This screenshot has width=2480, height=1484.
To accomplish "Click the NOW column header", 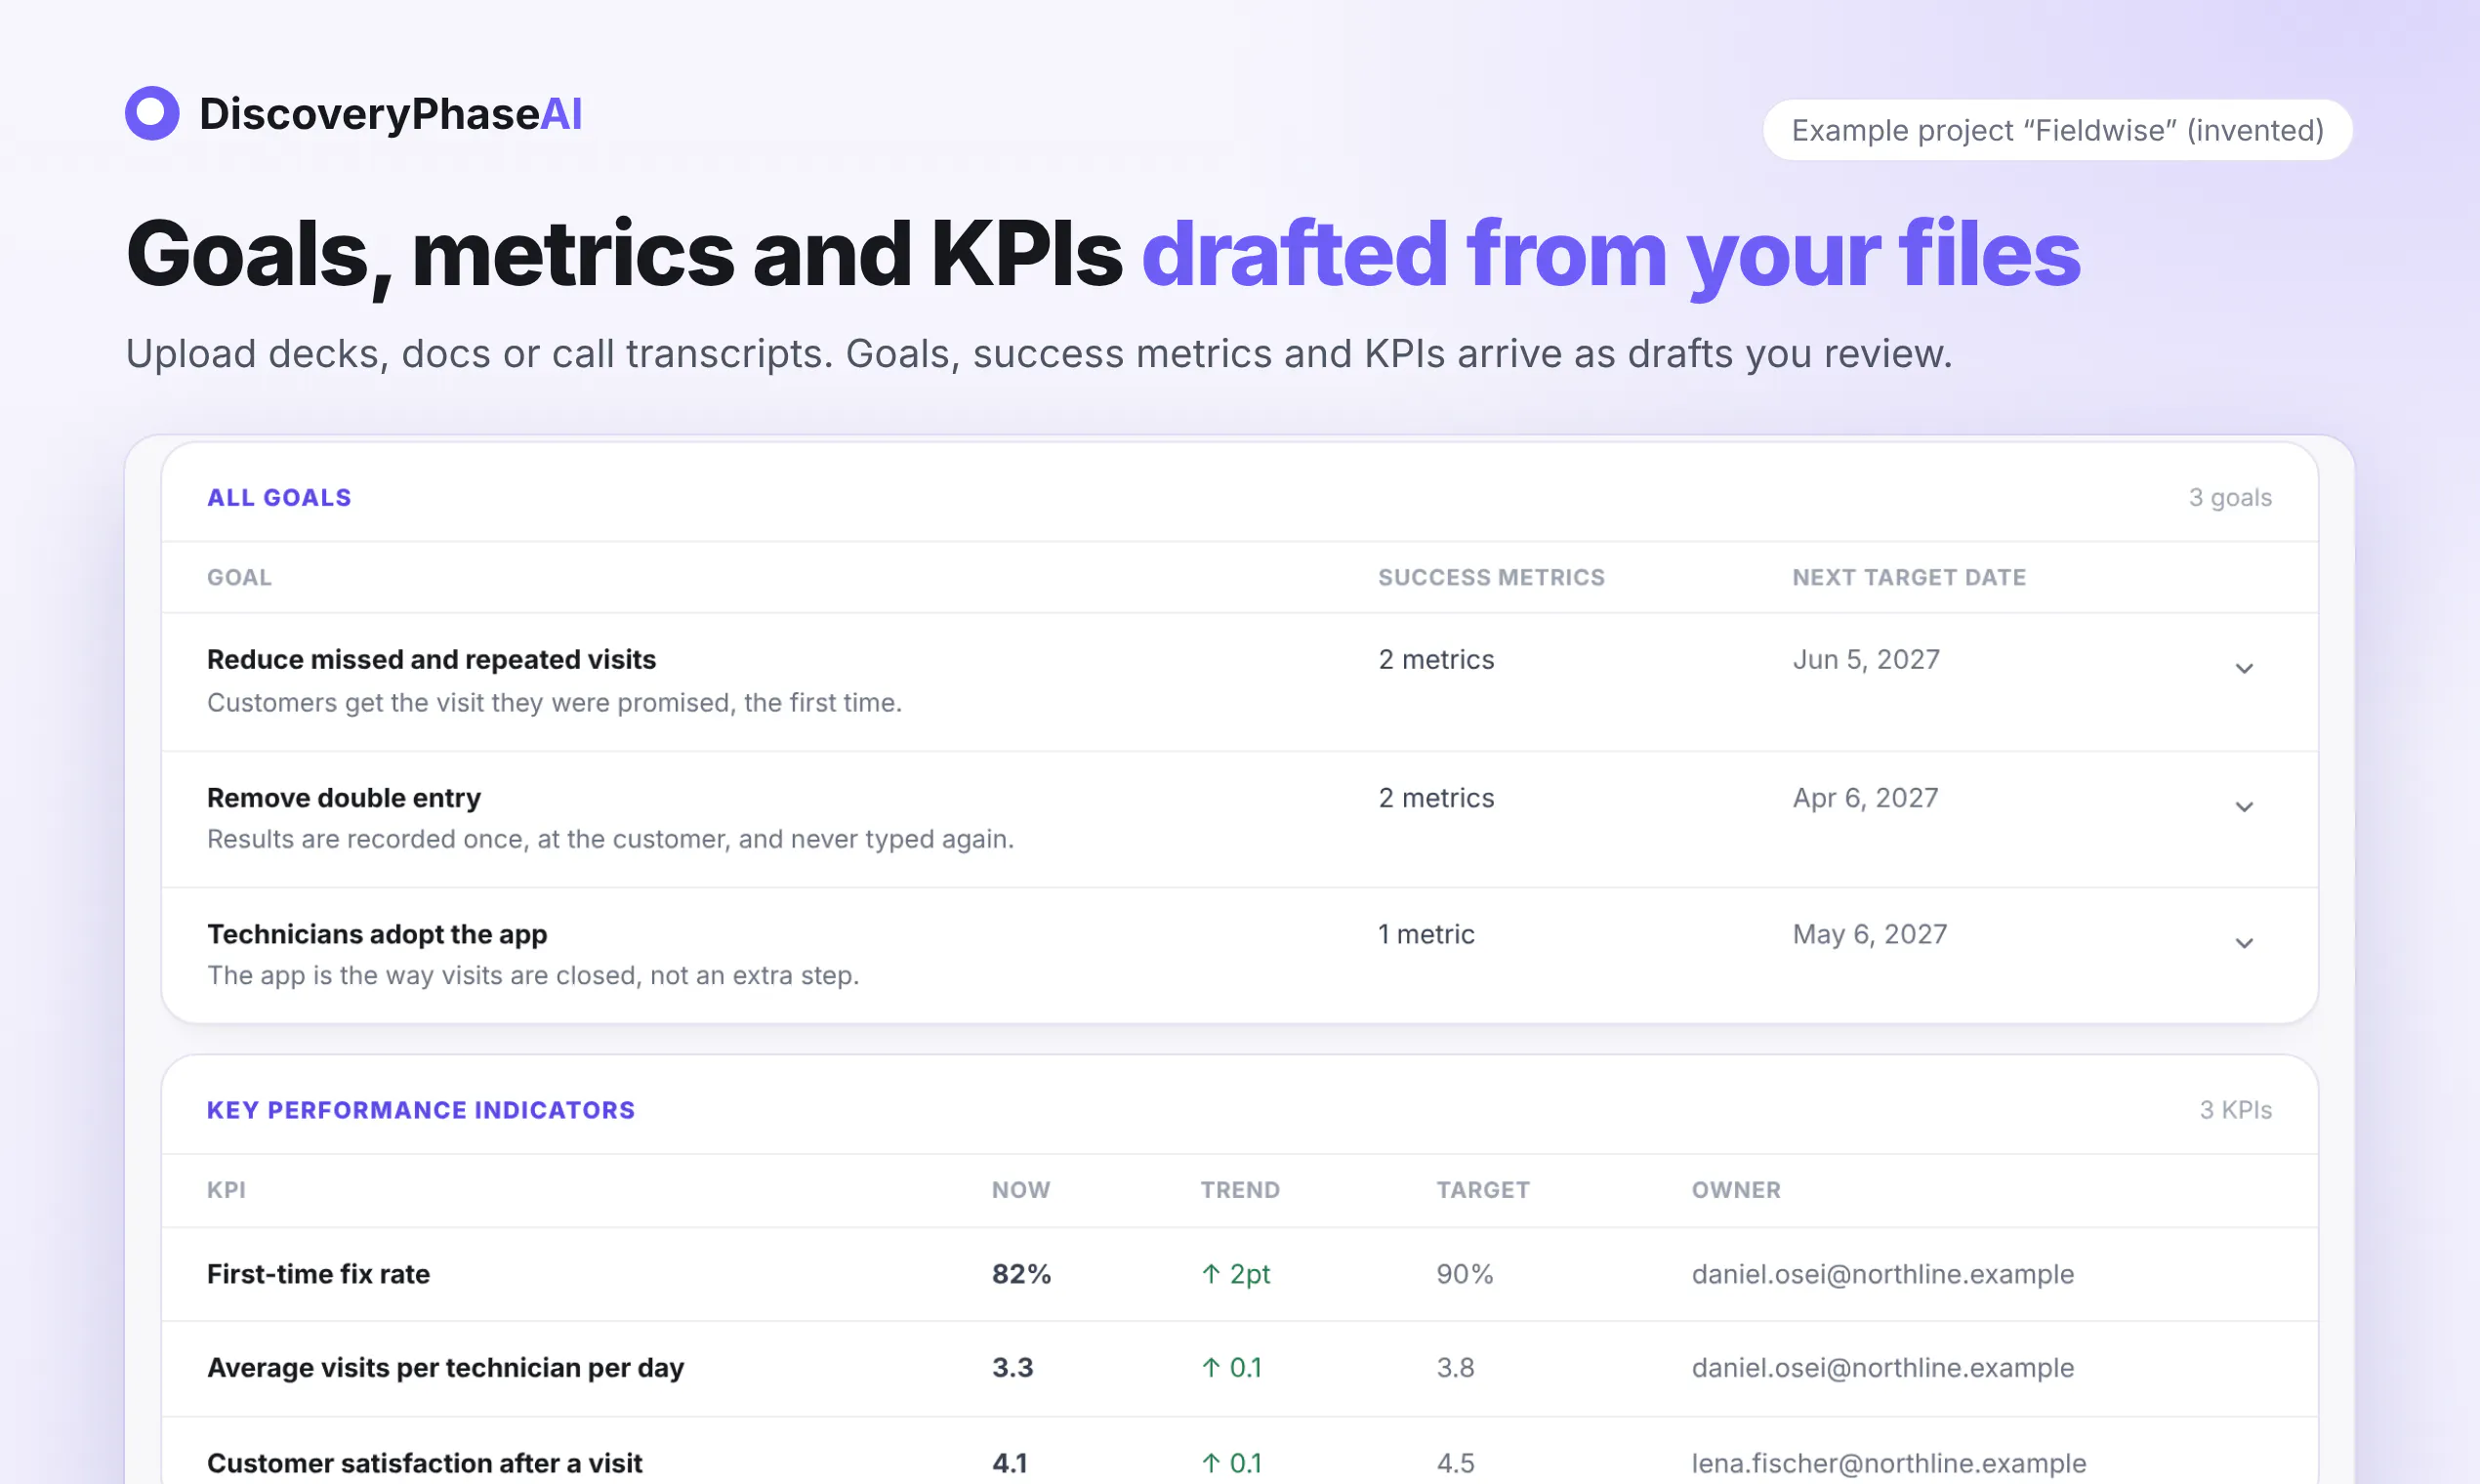I will pyautogui.click(x=1021, y=1190).
